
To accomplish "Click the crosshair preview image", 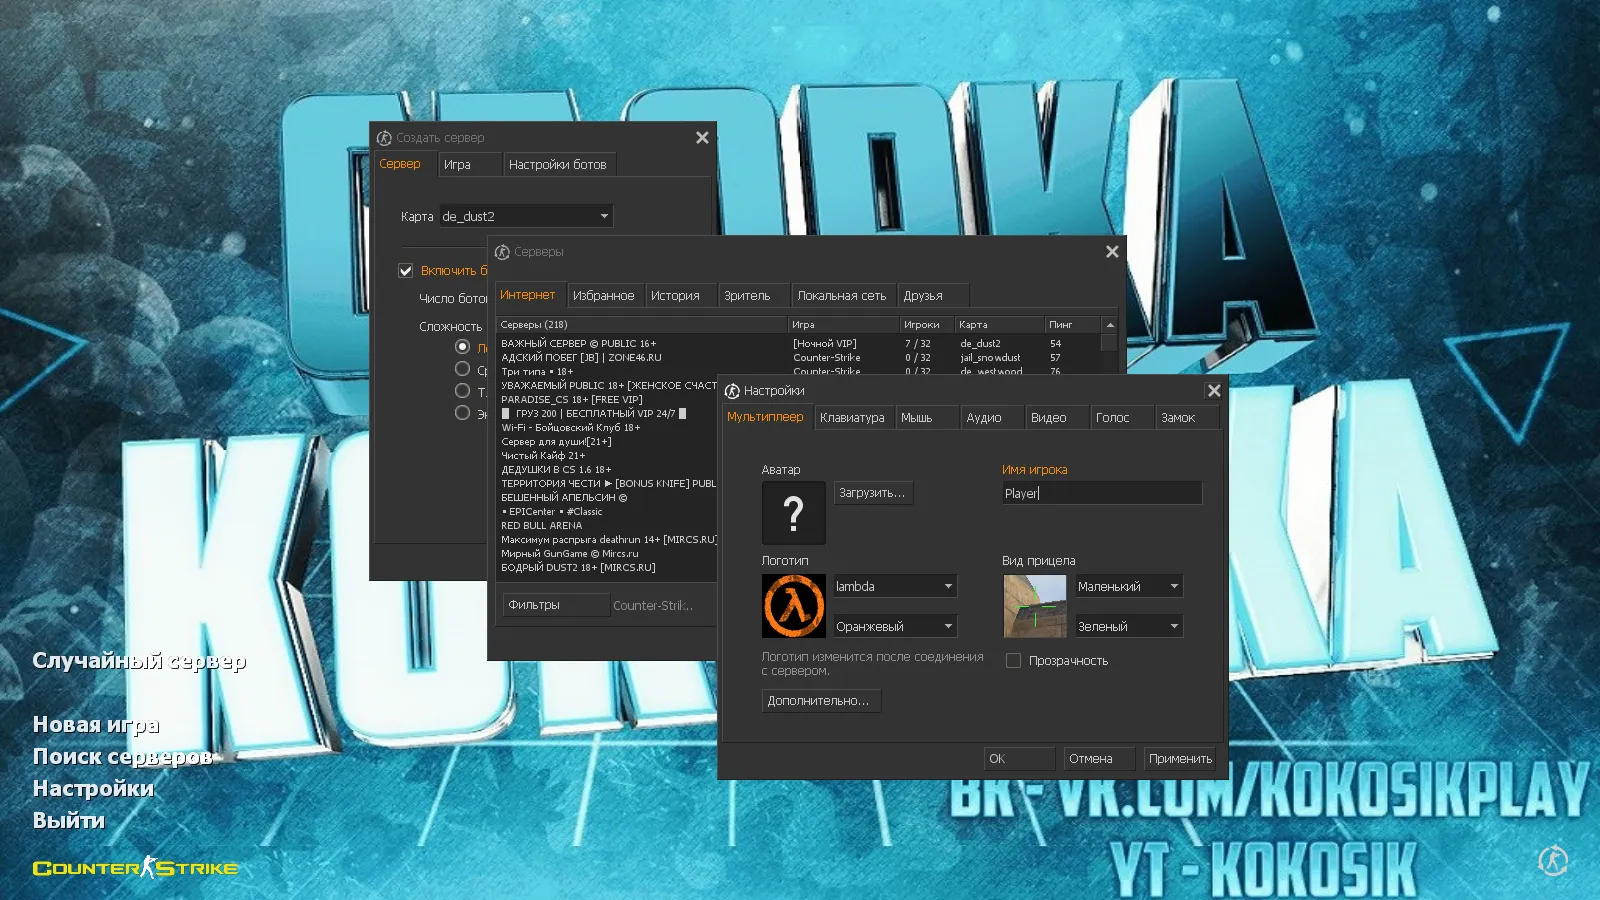I will click(x=1034, y=606).
